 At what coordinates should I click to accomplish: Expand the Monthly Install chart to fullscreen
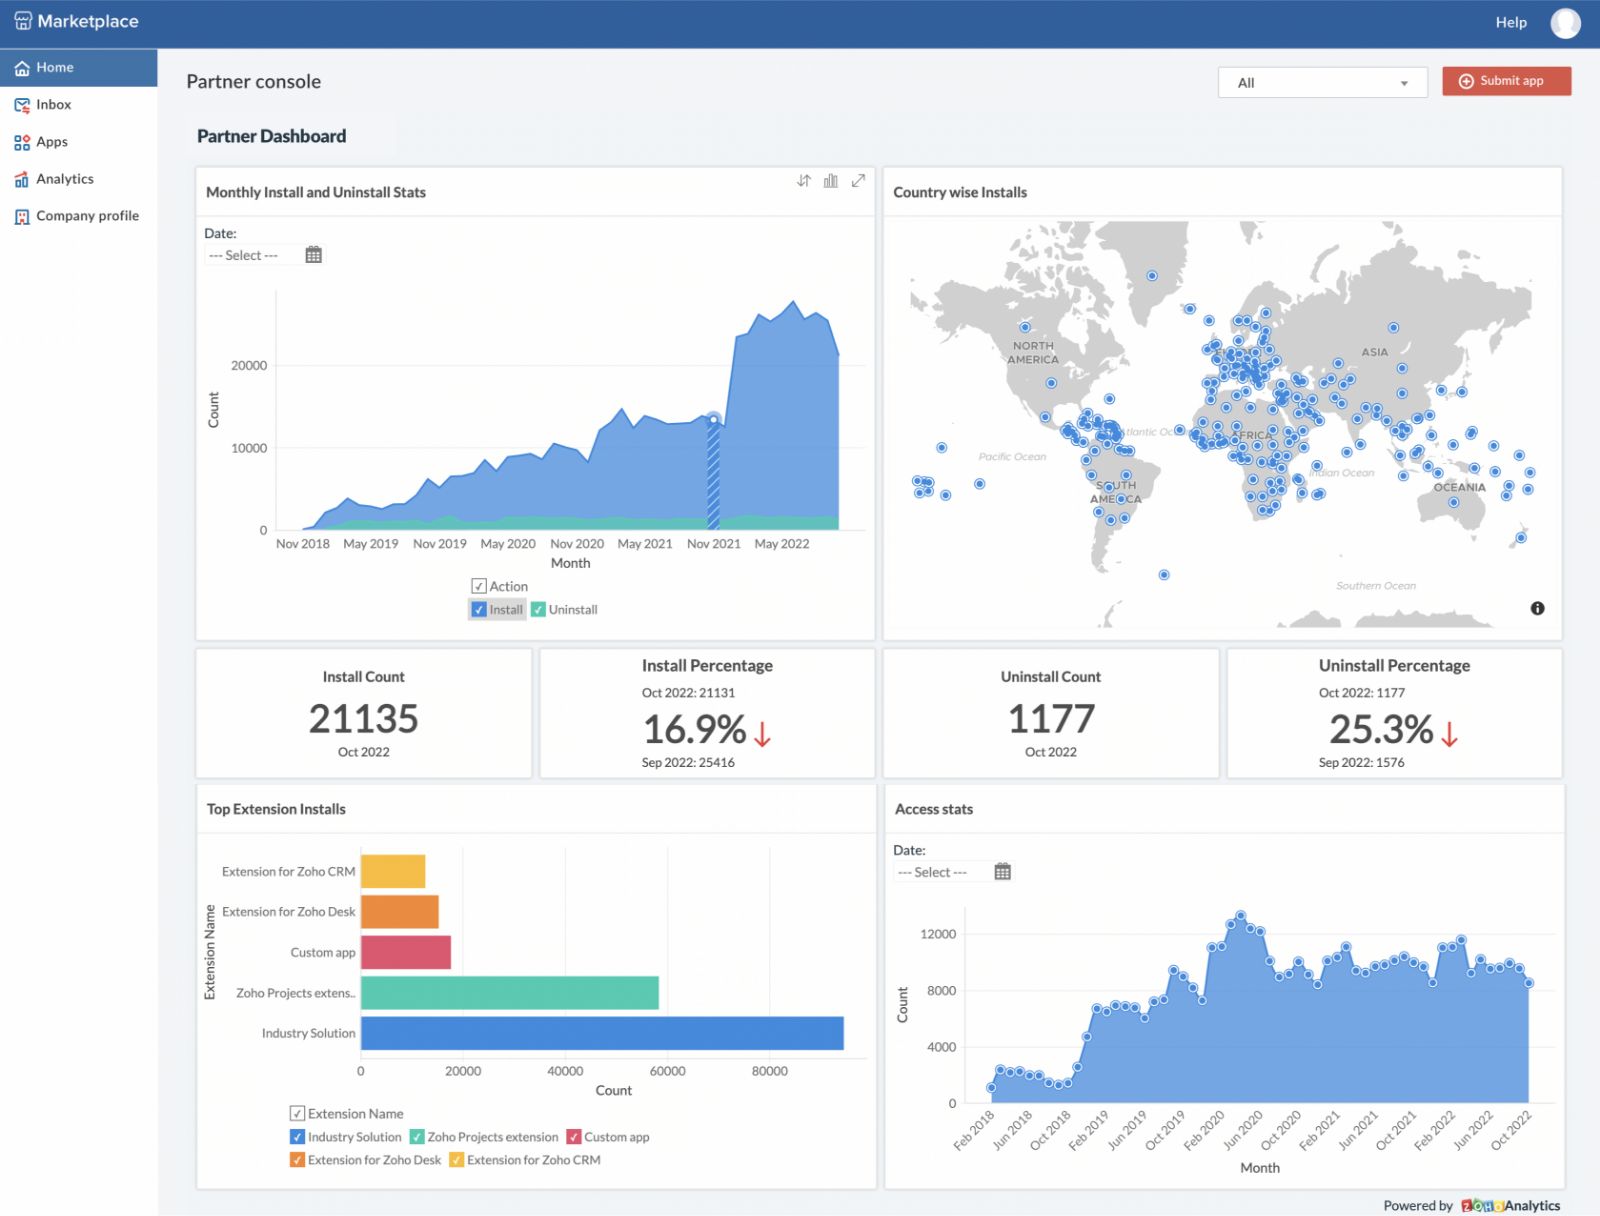[858, 181]
